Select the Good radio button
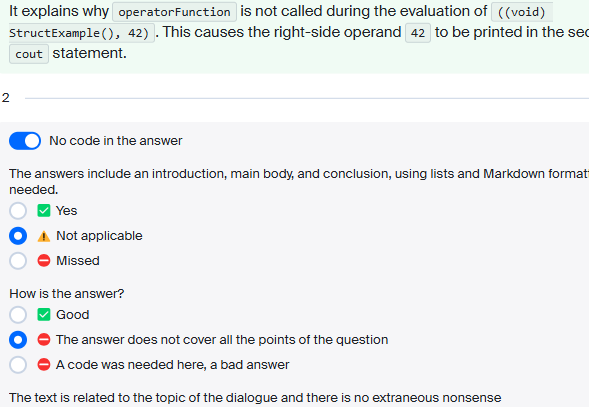The image size is (589, 407). coord(18,315)
